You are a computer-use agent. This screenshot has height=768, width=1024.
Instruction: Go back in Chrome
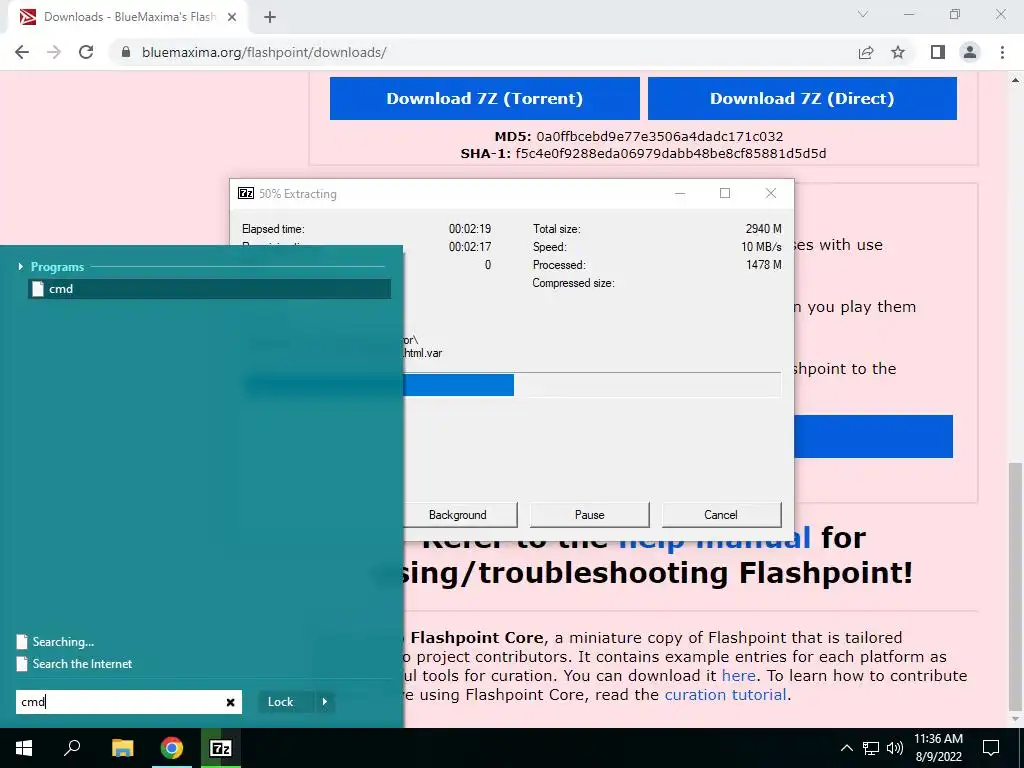point(22,52)
